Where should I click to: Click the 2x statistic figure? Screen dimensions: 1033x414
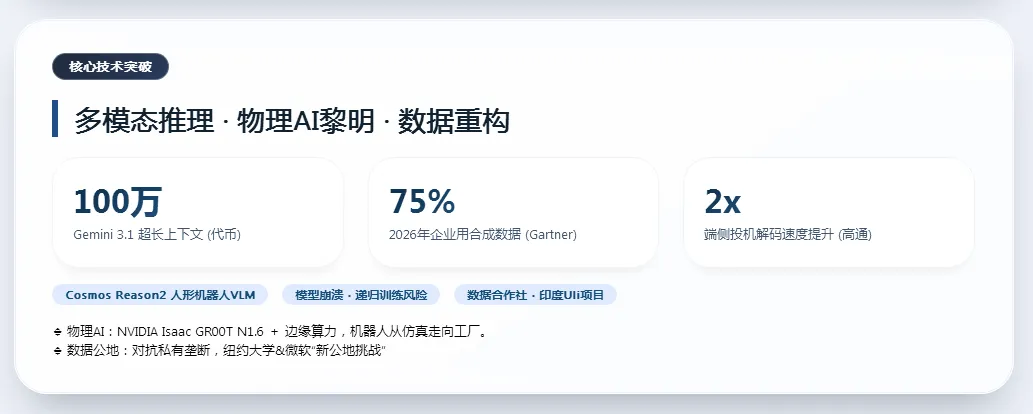(x=723, y=202)
